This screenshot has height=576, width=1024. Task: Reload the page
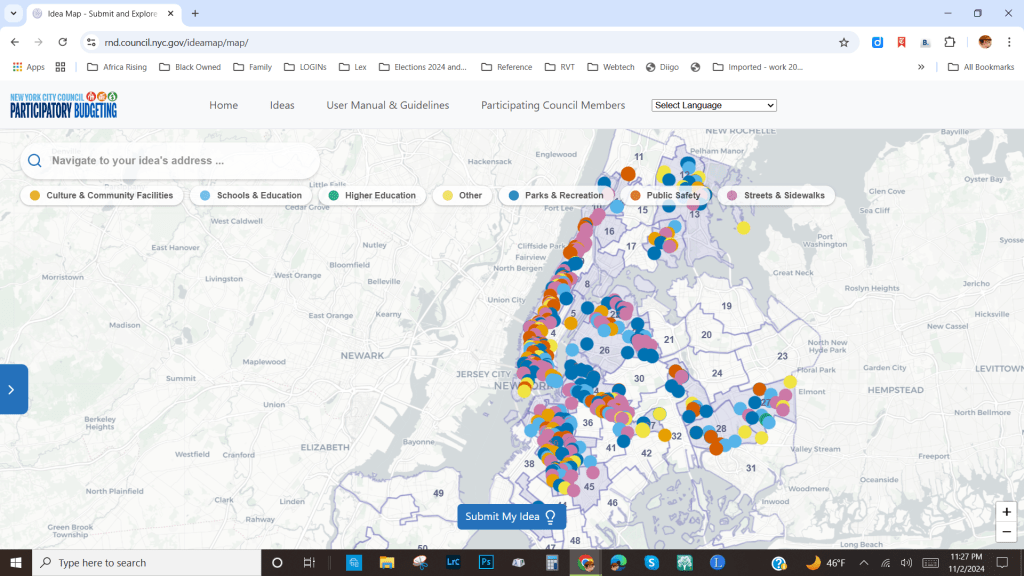[x=63, y=42]
